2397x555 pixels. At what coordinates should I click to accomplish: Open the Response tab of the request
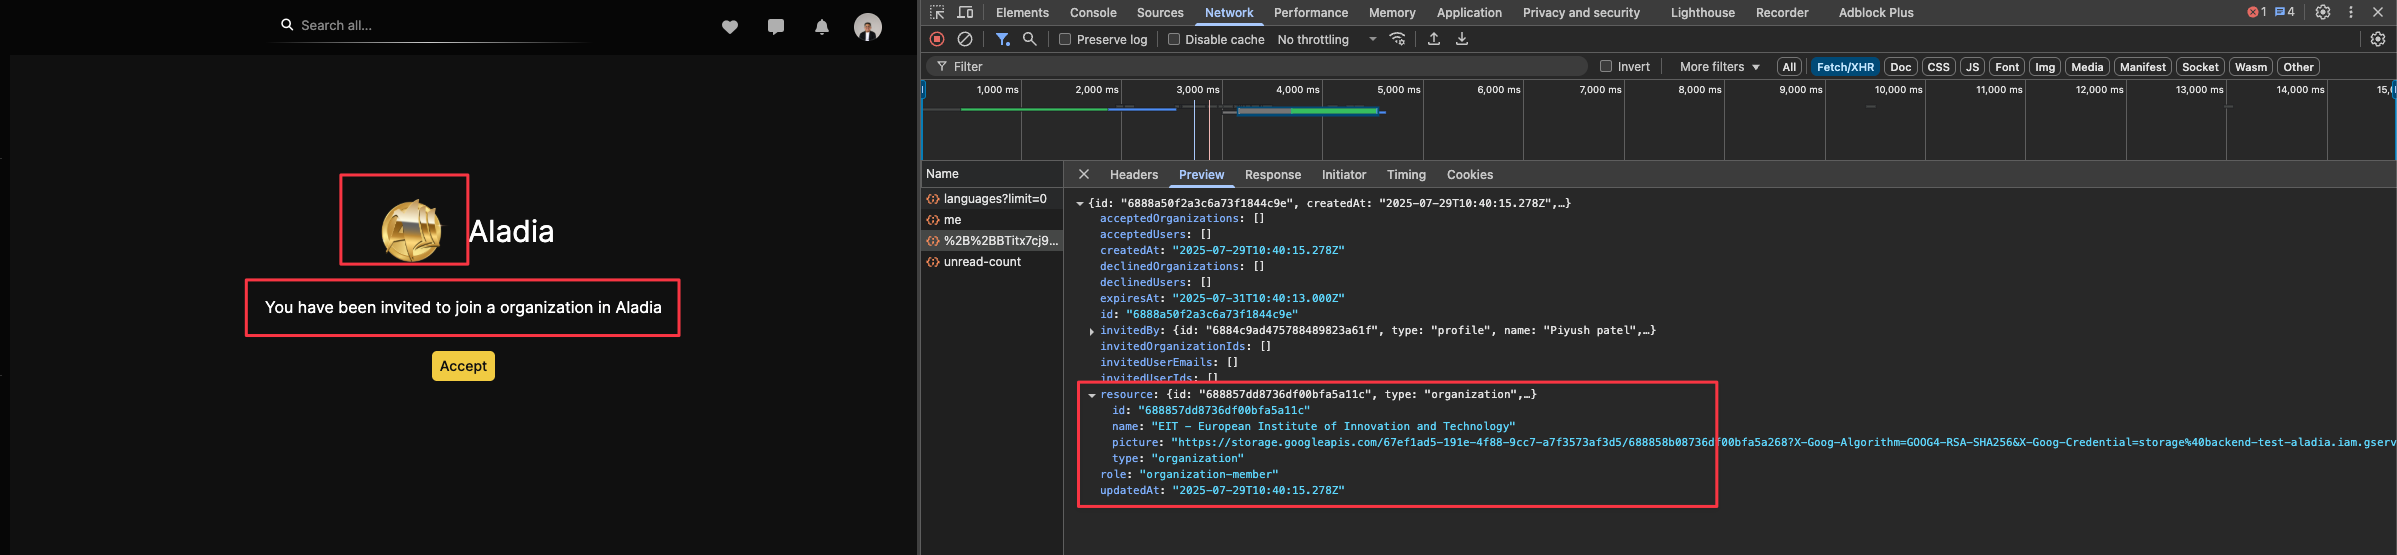tap(1273, 174)
